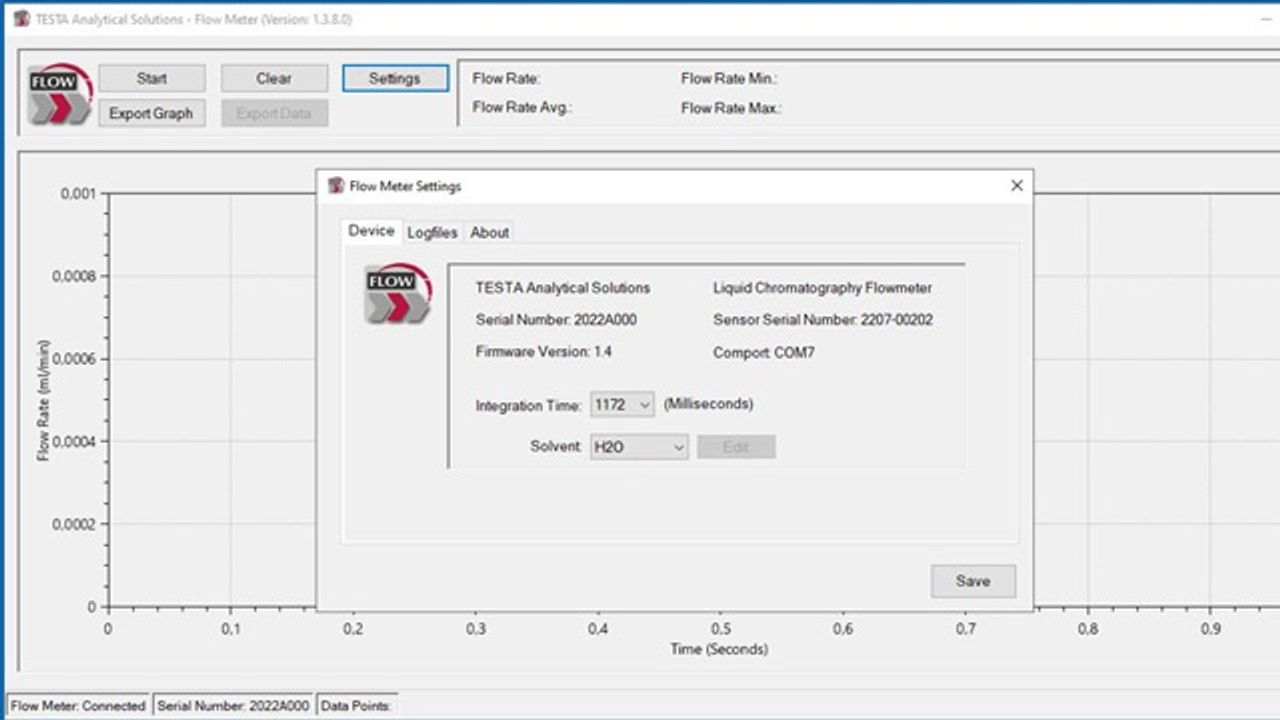
Task: Clear the graph data
Action: [x=274, y=78]
